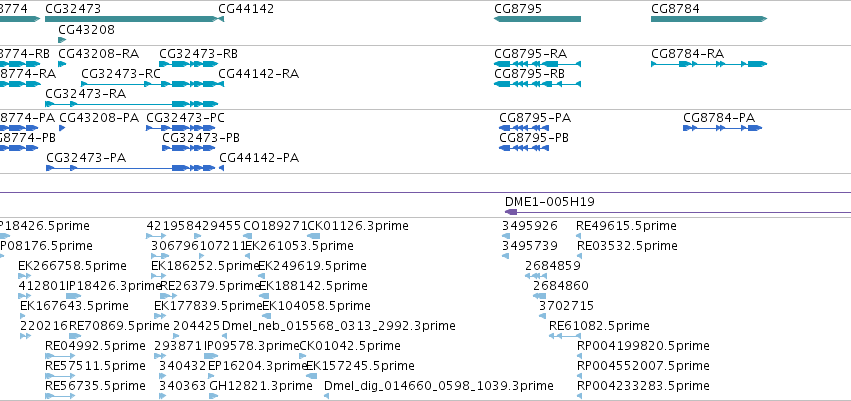This screenshot has height=401, width=851.
Task: Click transcript CG44142-RA label
Action: pyautogui.click(x=258, y=74)
